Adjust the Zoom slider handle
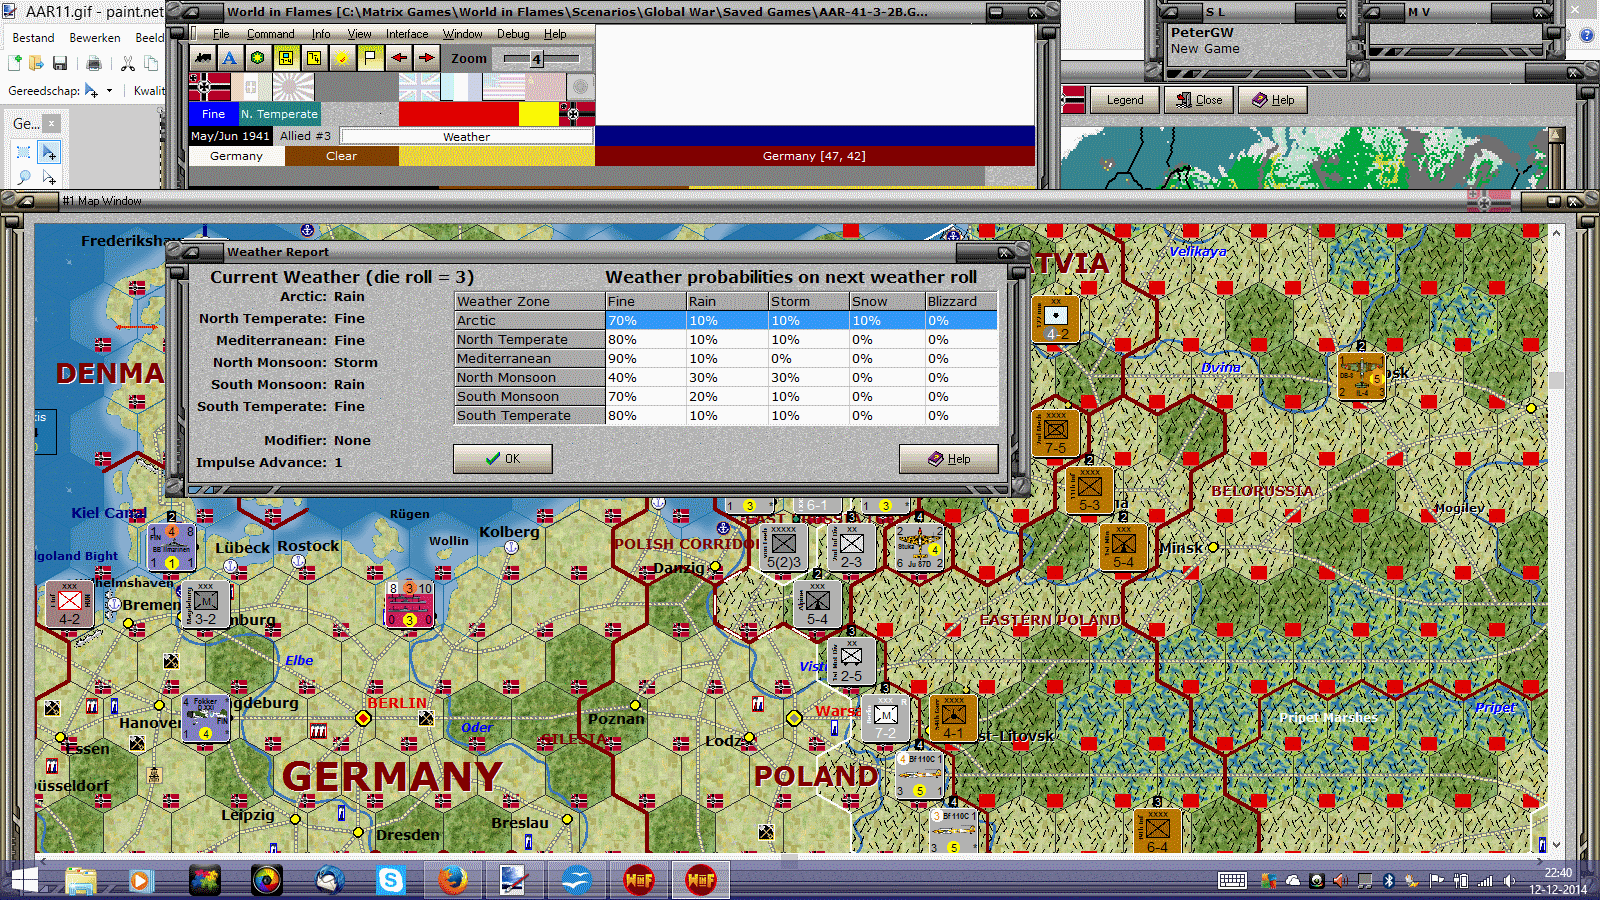 [537, 59]
